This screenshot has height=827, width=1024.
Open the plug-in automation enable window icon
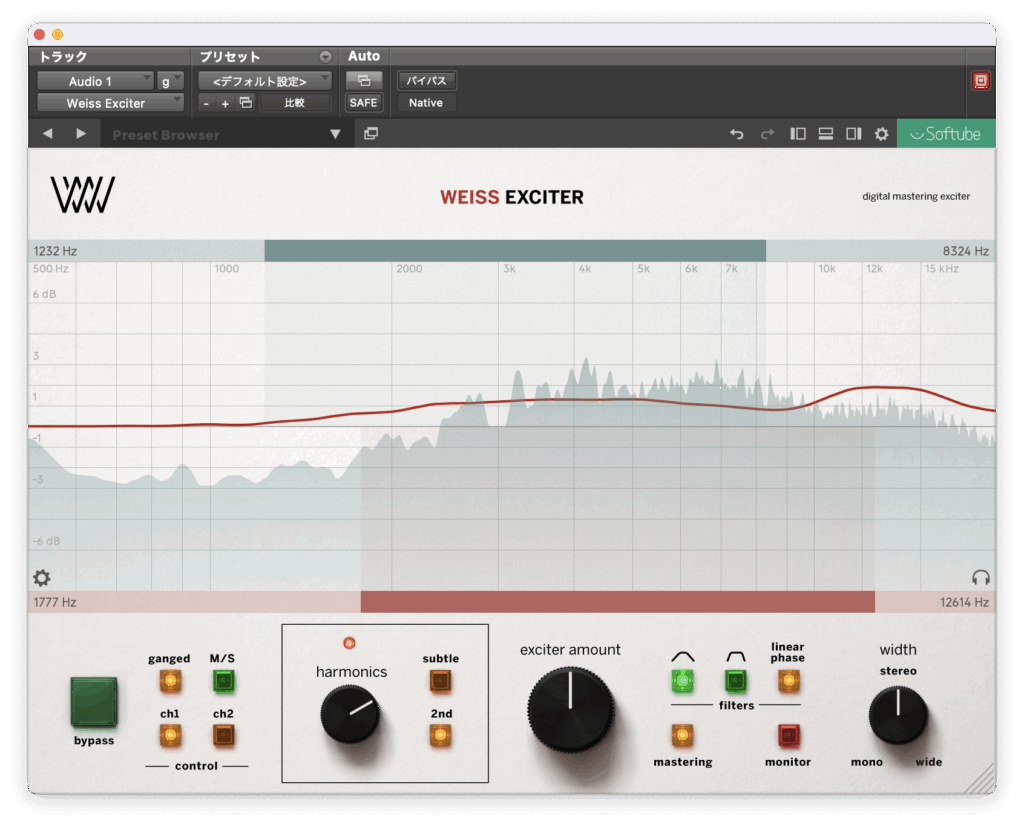click(x=364, y=80)
